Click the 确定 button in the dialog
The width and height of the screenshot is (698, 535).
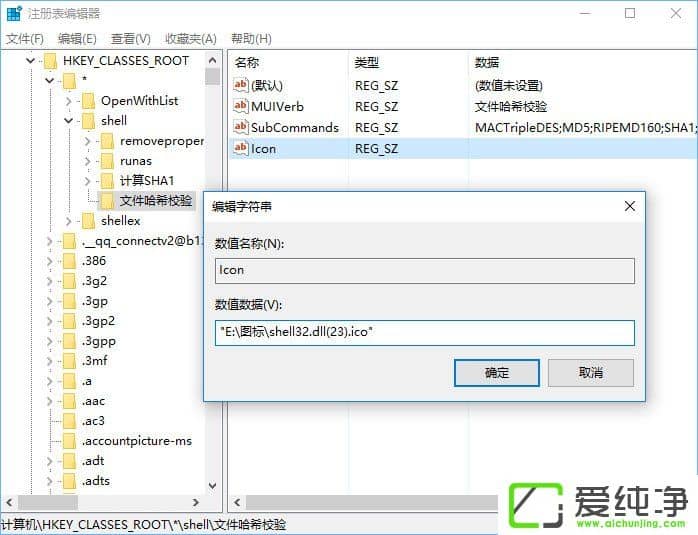(497, 373)
